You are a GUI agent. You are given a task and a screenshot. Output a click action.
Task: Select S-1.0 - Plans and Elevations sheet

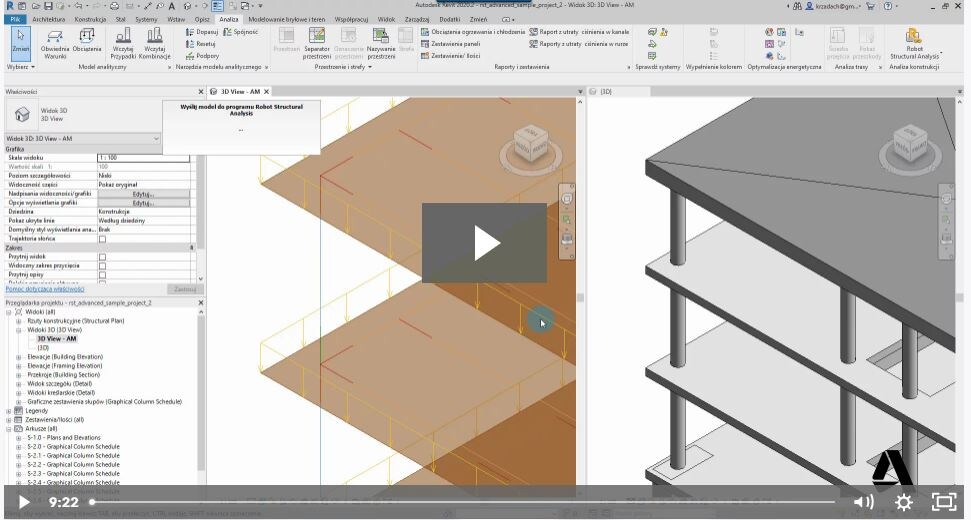tap(64, 438)
